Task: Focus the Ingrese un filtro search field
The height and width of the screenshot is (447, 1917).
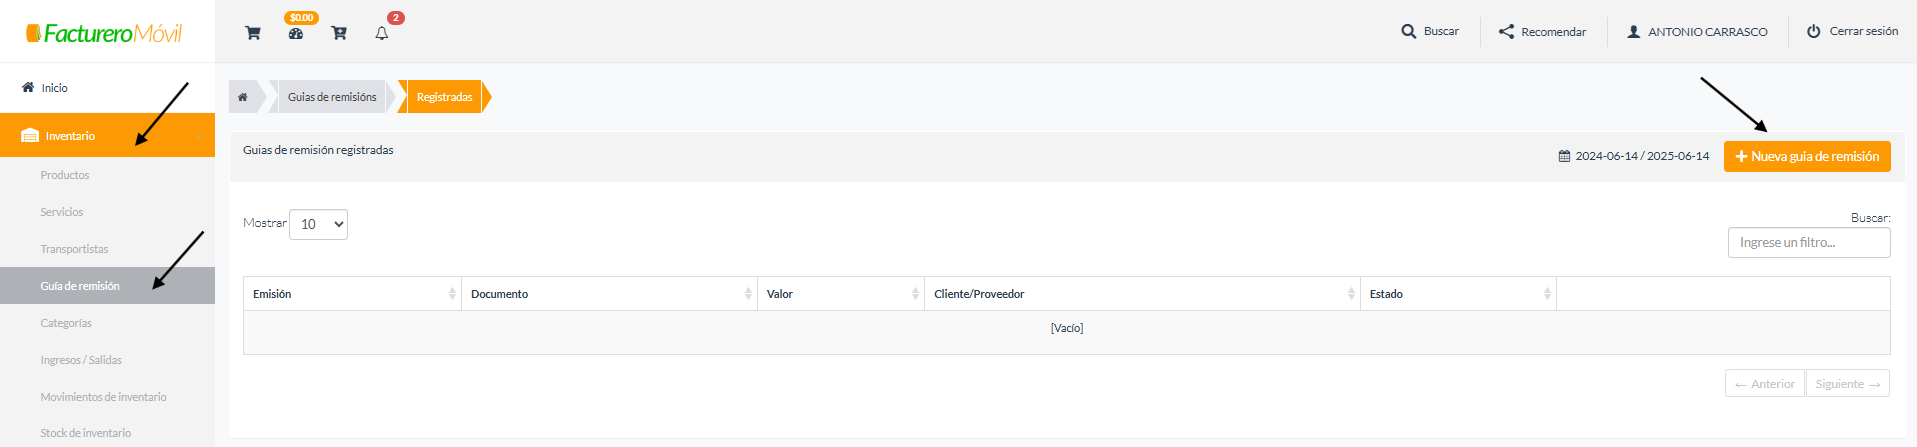Action: [x=1809, y=242]
